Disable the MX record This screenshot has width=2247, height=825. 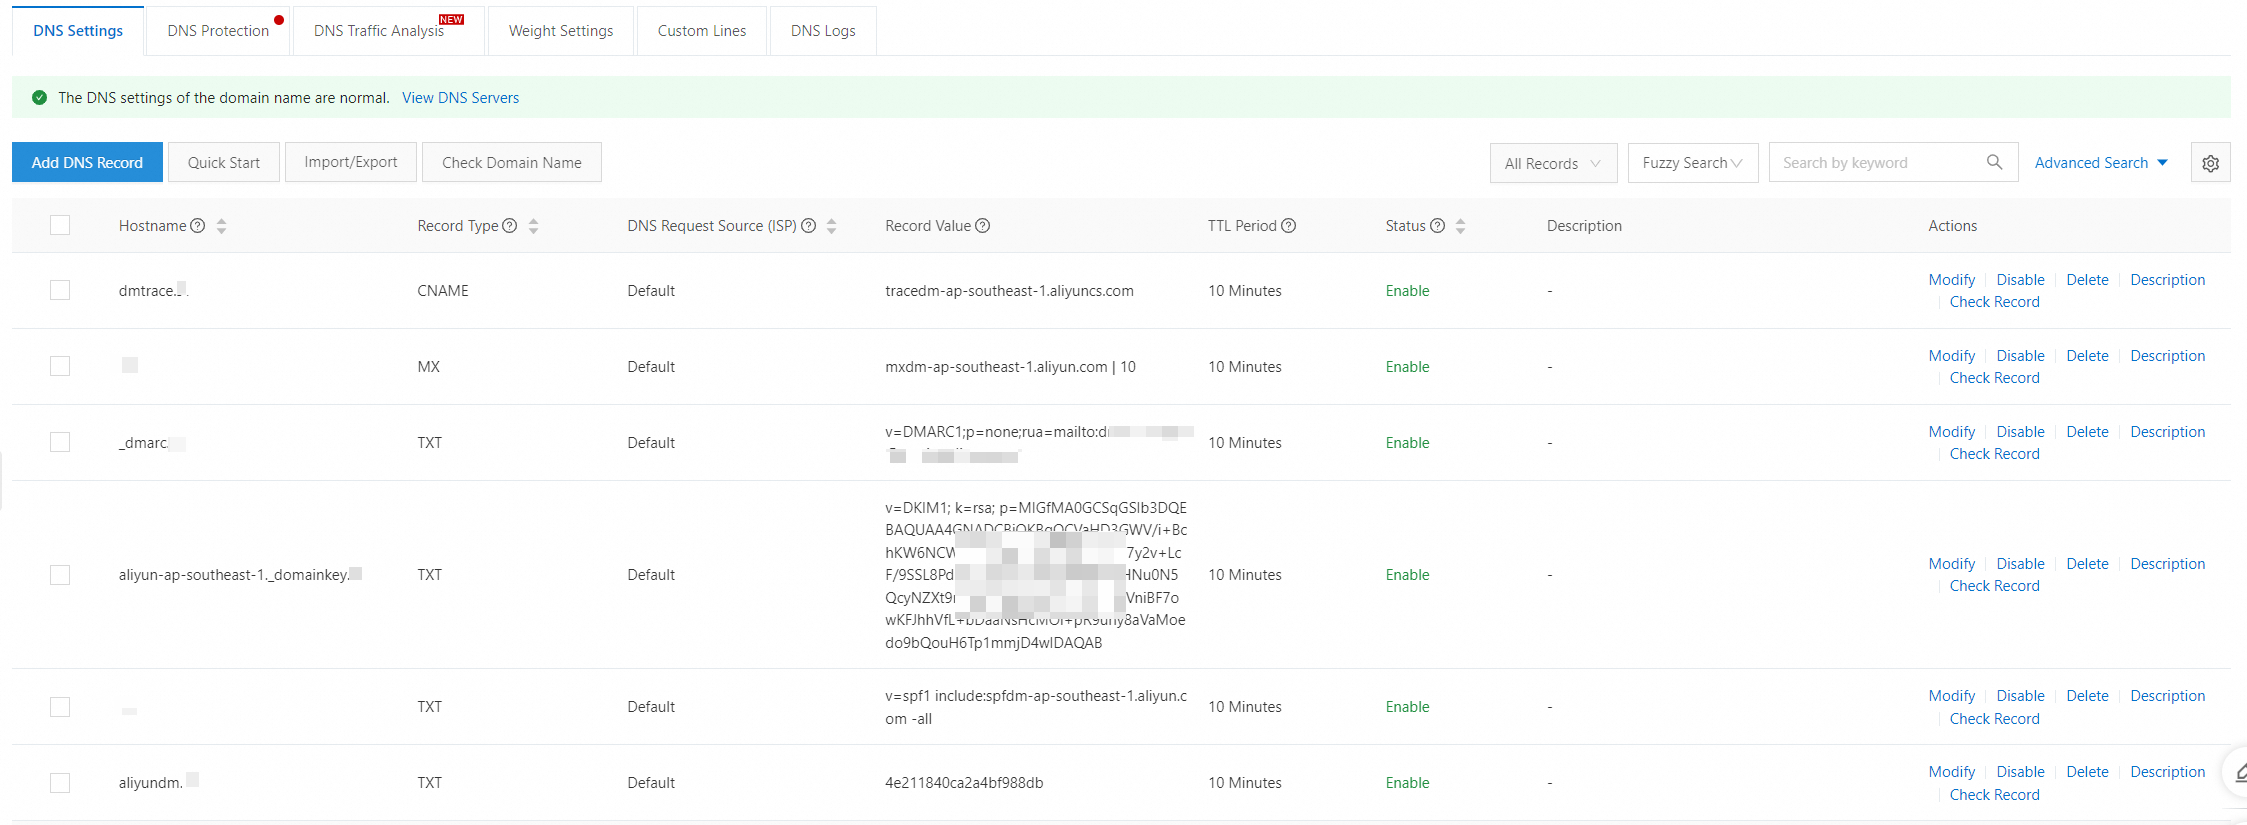(2020, 356)
